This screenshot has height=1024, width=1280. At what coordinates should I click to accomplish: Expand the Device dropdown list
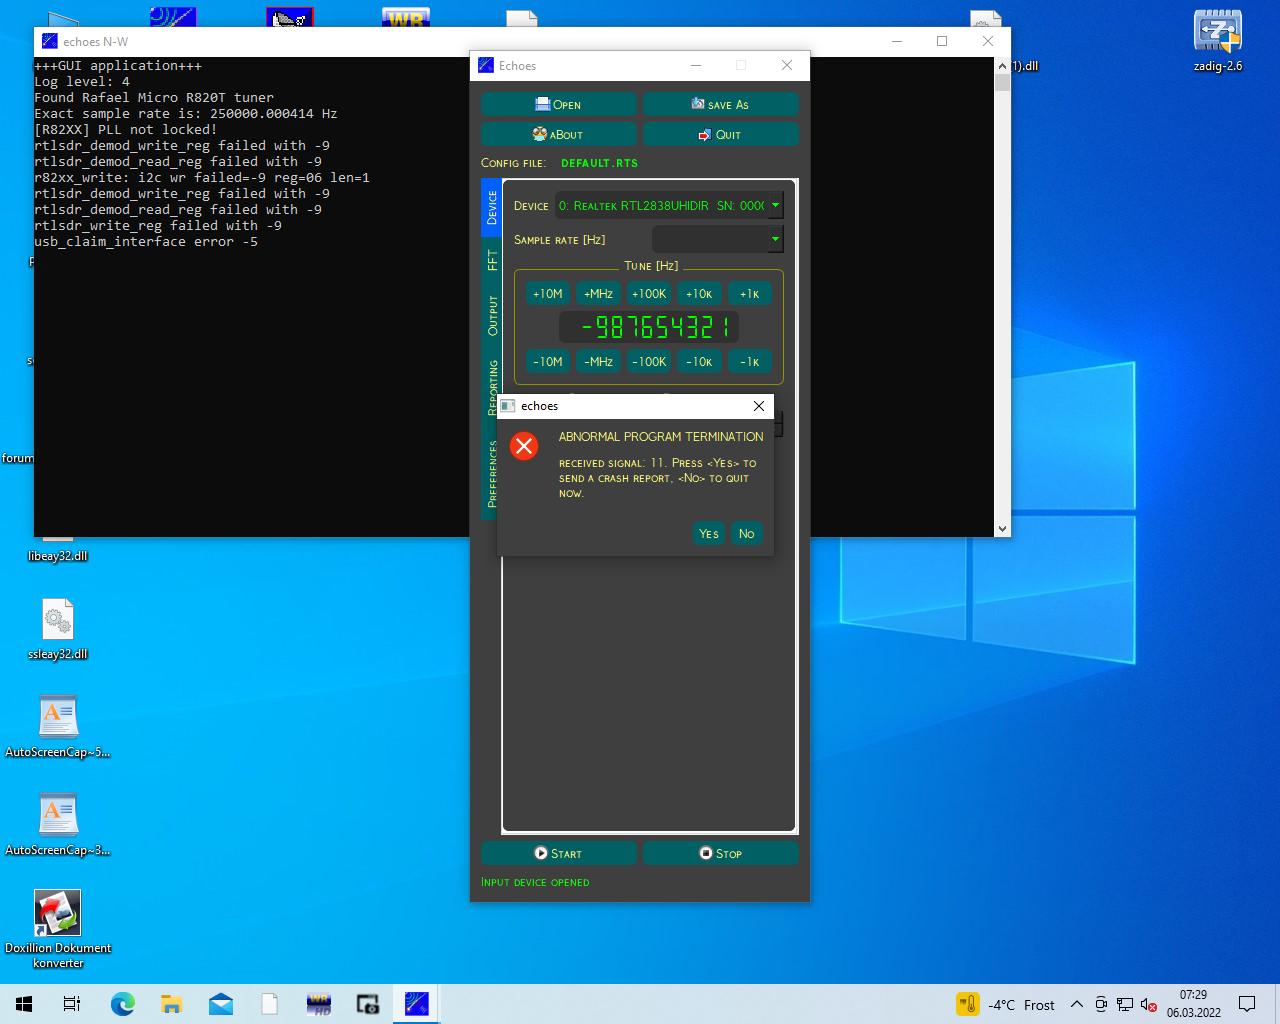point(775,205)
